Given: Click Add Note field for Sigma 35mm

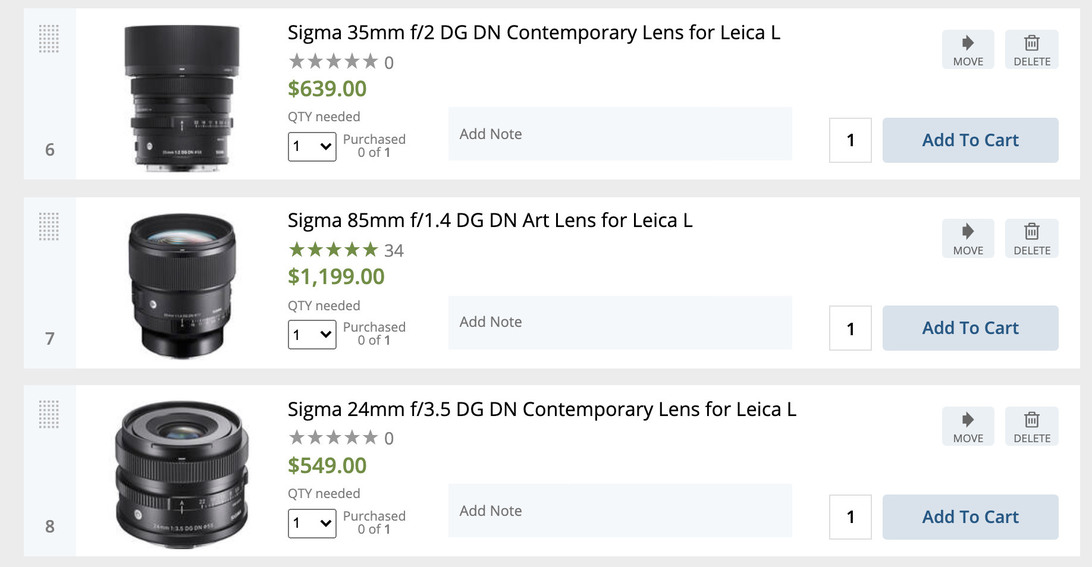Looking at the screenshot, I should click(619, 134).
